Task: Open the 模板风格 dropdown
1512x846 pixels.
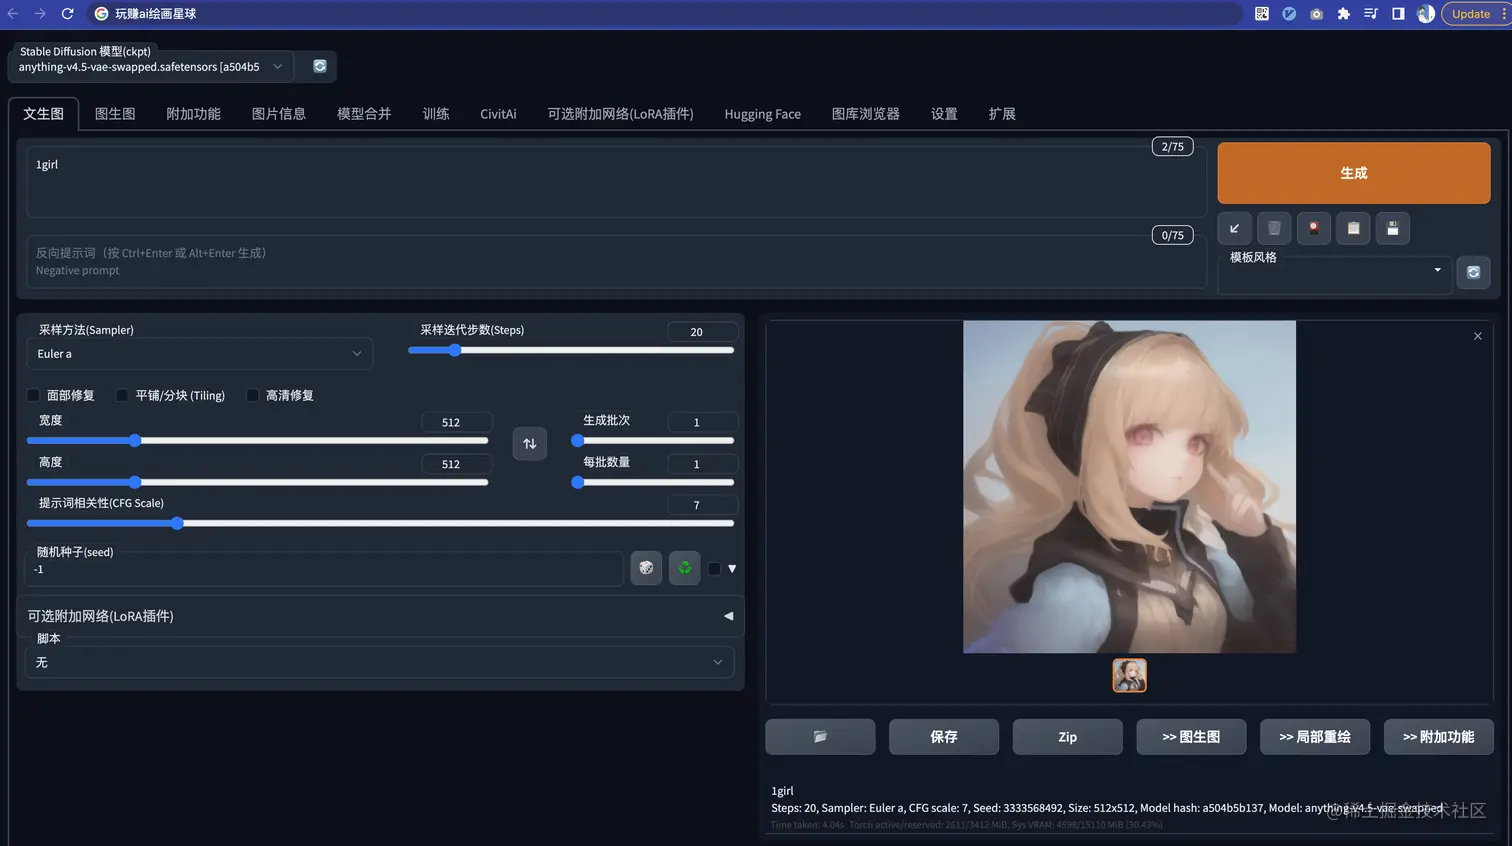Action: 1334,271
